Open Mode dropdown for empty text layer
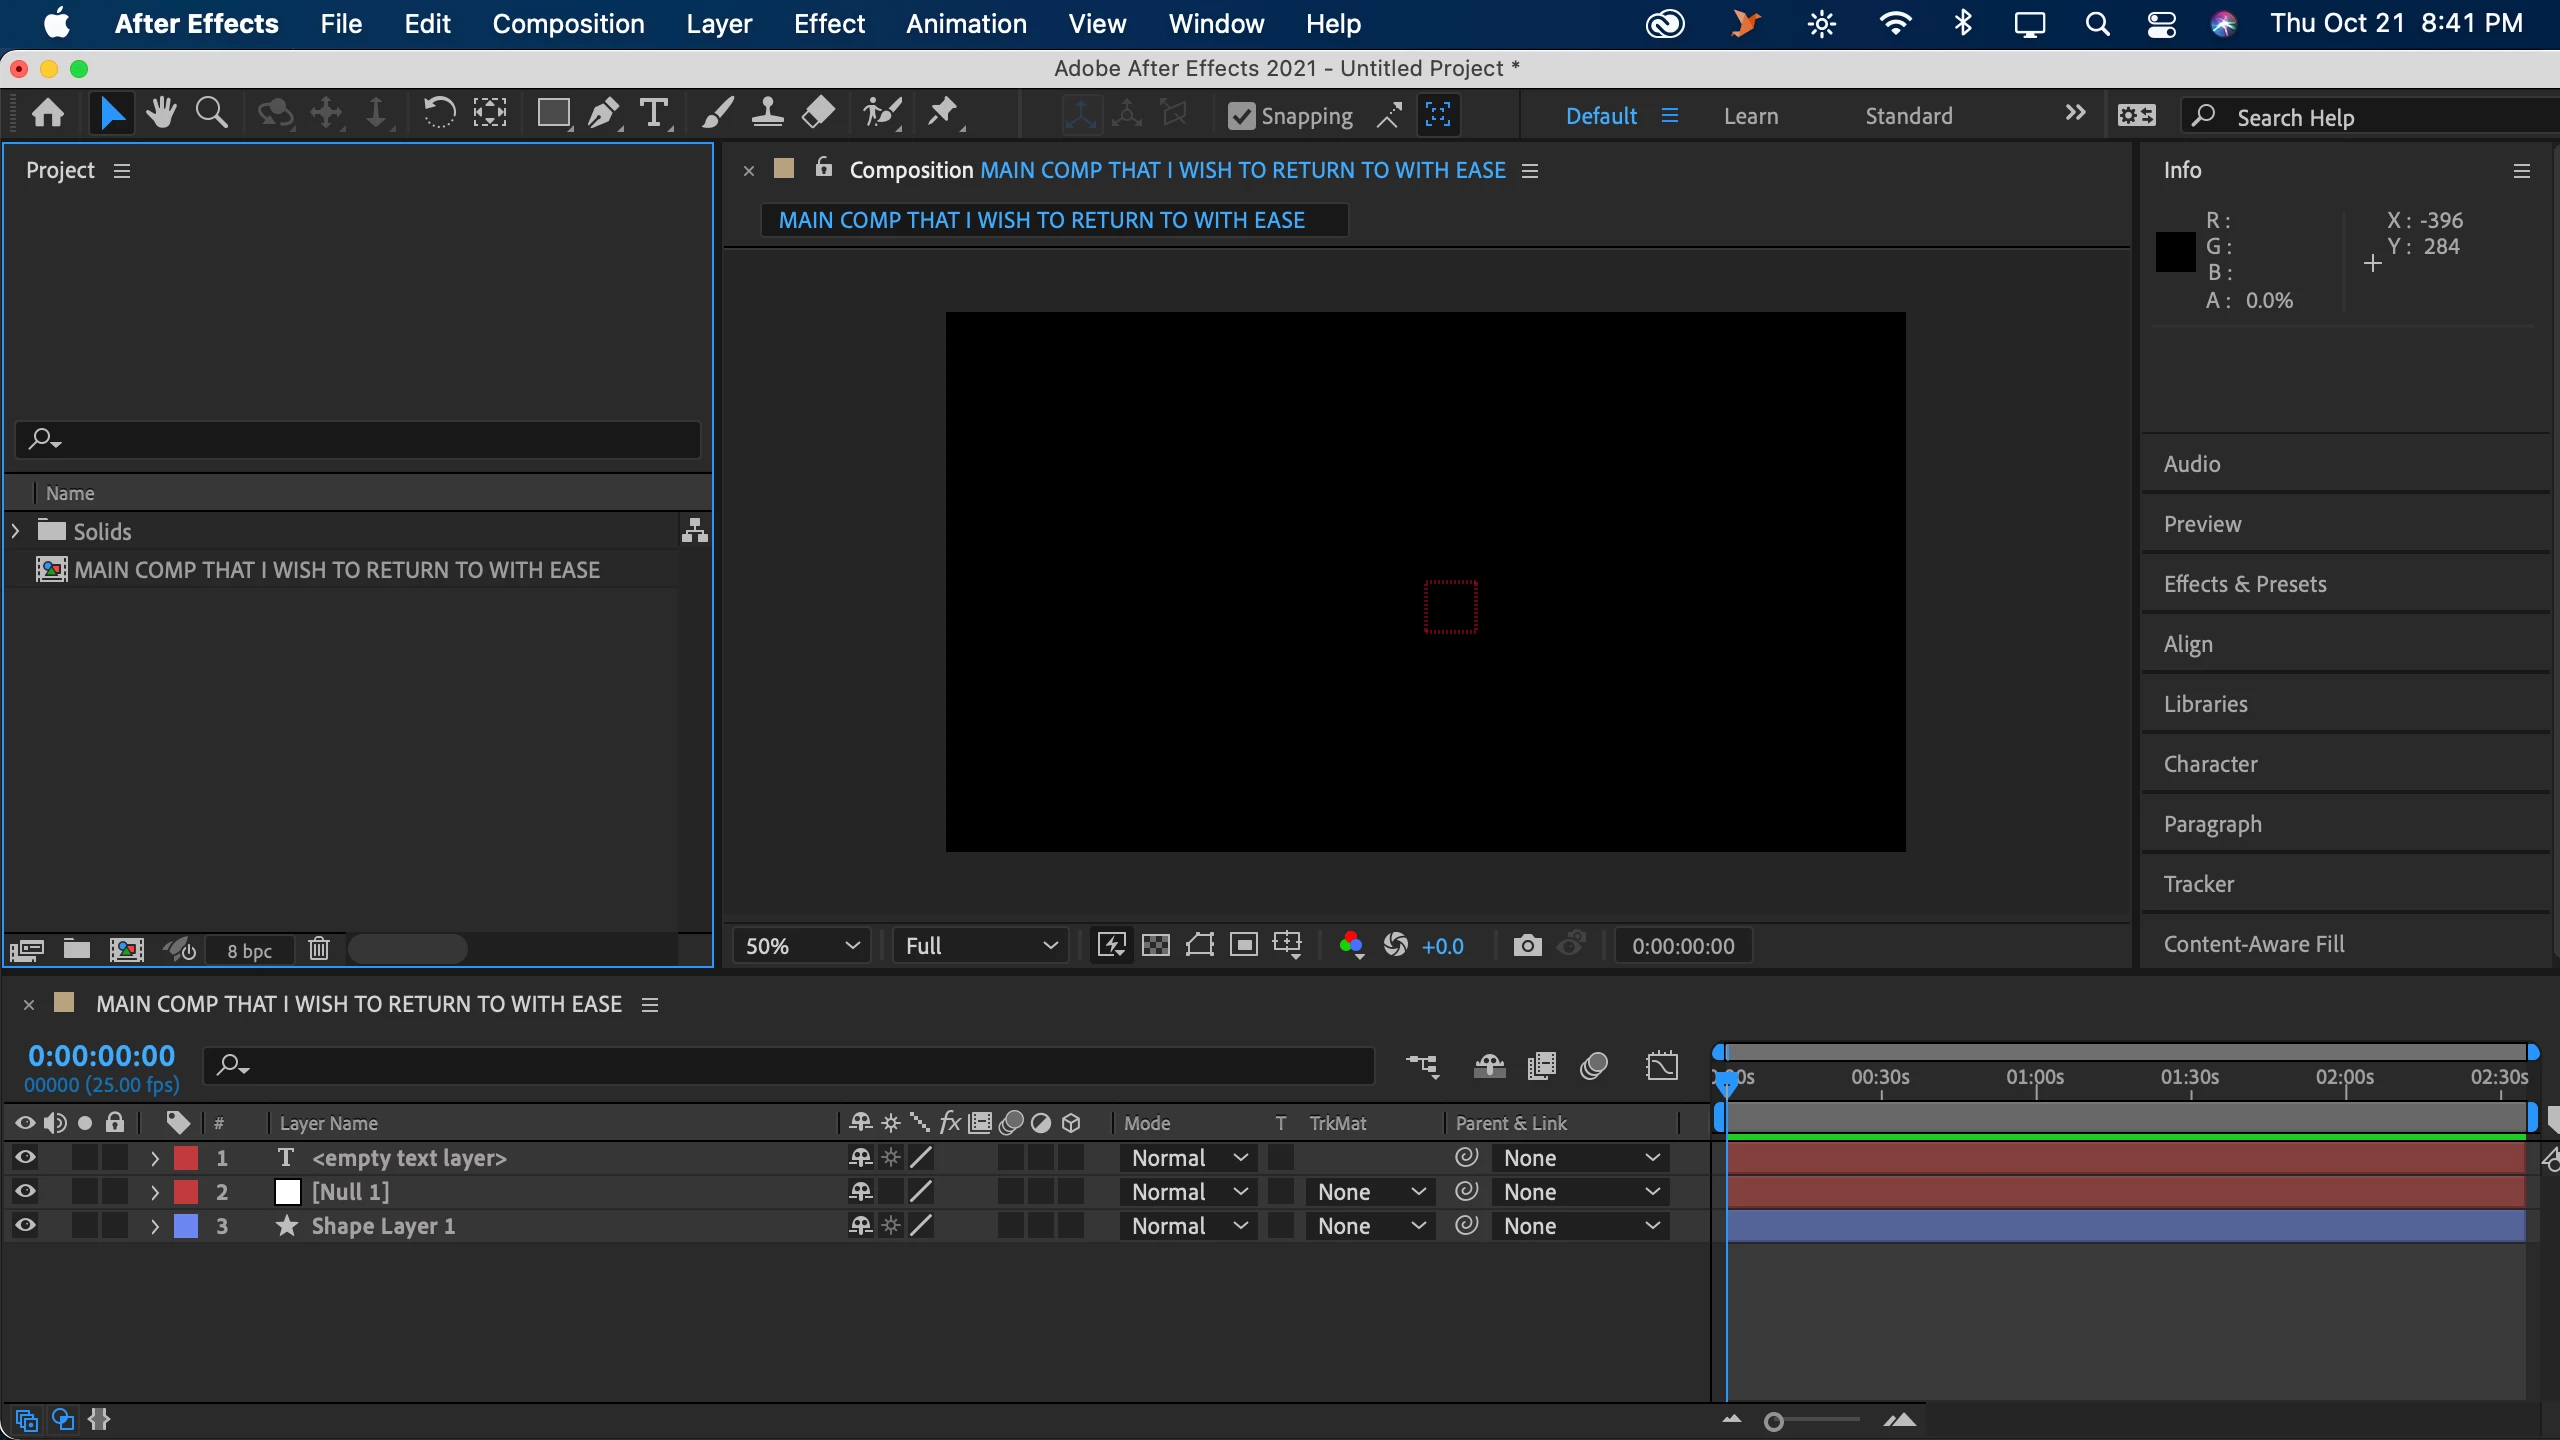The width and height of the screenshot is (2560, 1440). point(1188,1158)
